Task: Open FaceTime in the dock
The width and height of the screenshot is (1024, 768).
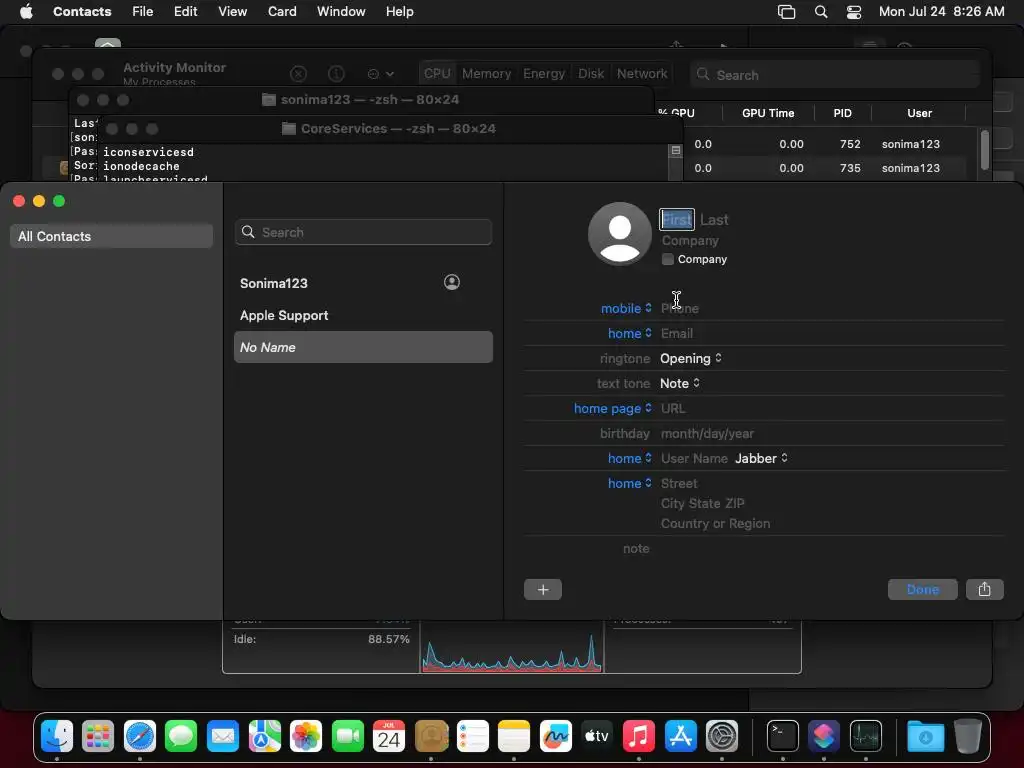Action: coord(347,736)
